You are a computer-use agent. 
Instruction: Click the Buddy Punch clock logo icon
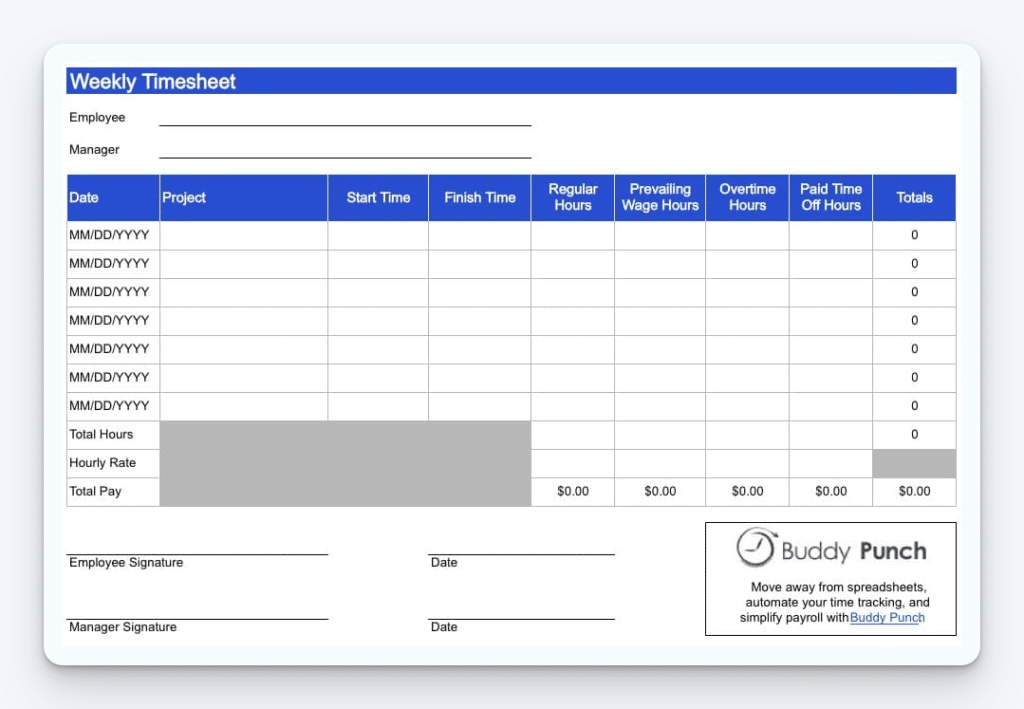point(757,549)
